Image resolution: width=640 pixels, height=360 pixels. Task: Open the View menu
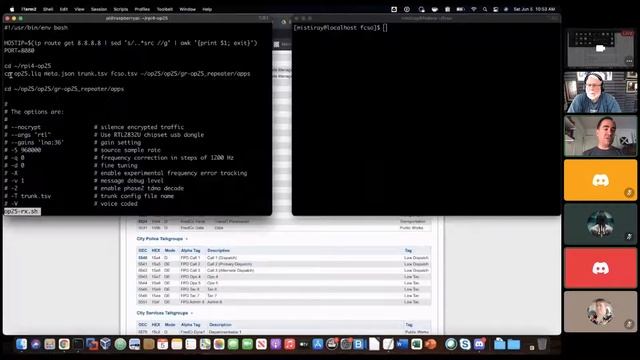(x=79, y=9)
